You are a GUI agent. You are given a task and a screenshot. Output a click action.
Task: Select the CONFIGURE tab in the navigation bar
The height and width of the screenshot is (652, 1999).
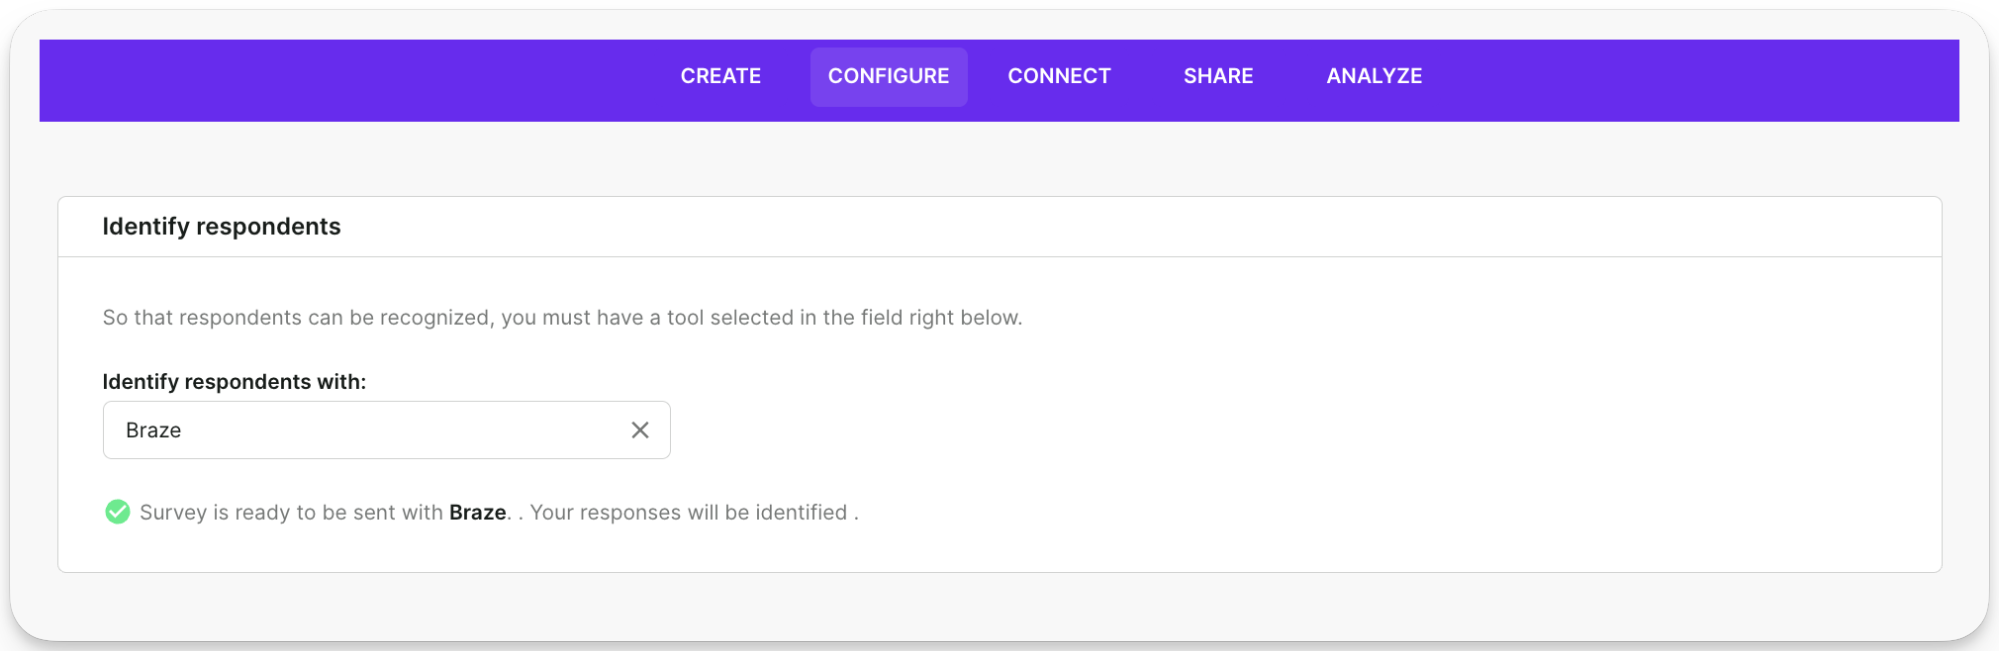[888, 76]
